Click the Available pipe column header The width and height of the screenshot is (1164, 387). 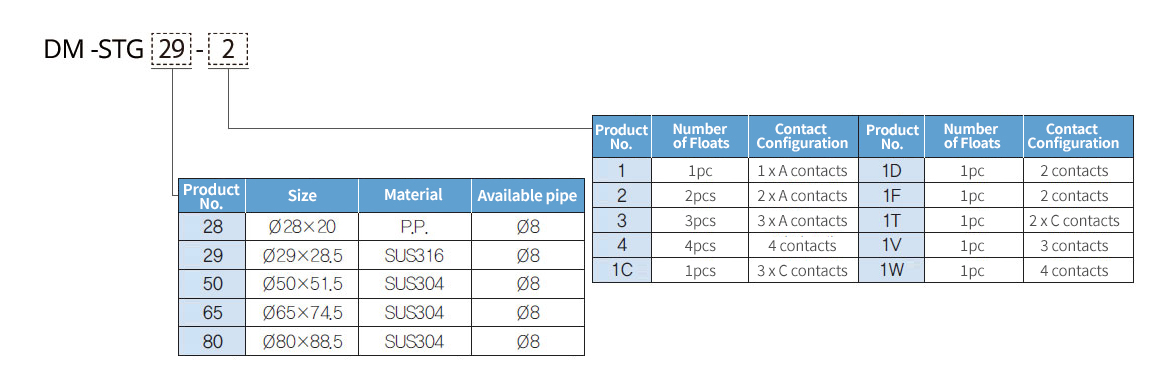pos(527,196)
